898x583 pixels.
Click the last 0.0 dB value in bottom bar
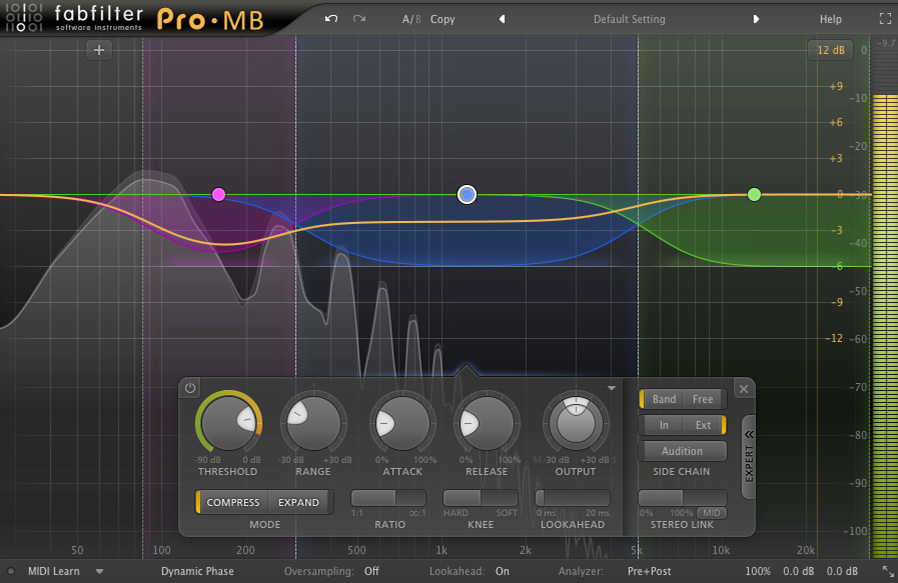click(842, 571)
